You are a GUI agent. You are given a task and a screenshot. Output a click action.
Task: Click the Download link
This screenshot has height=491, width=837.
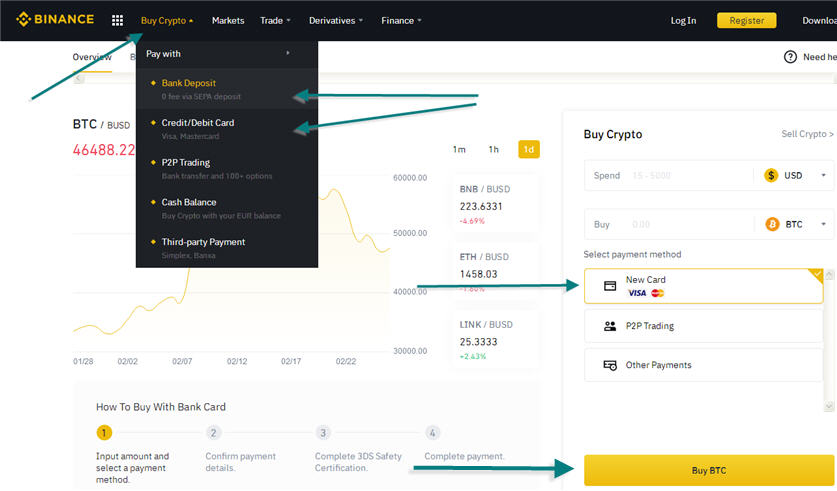(x=819, y=20)
